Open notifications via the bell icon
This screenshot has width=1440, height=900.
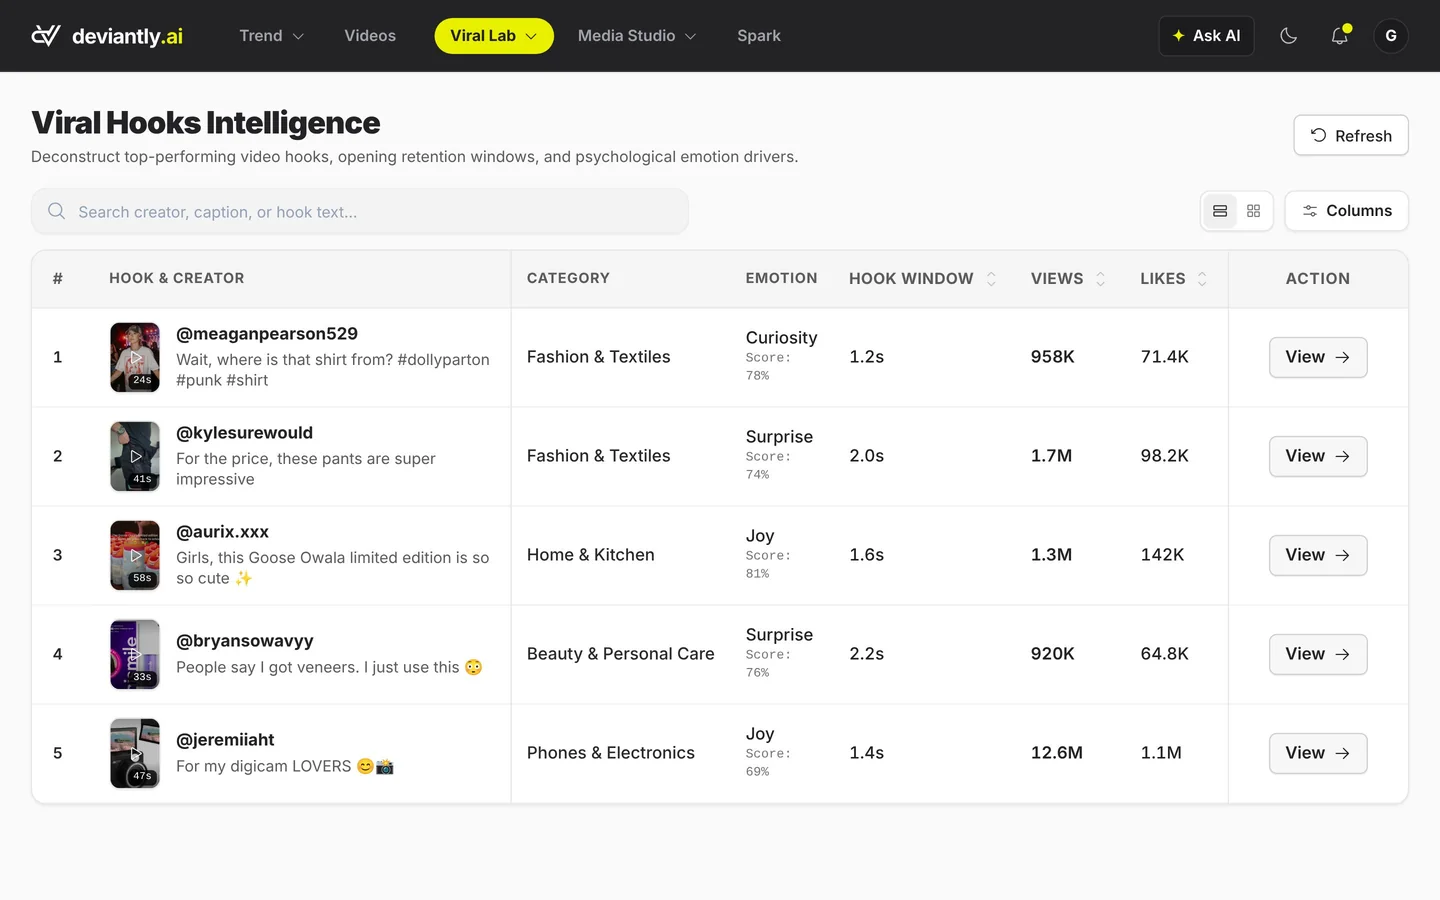click(1340, 36)
